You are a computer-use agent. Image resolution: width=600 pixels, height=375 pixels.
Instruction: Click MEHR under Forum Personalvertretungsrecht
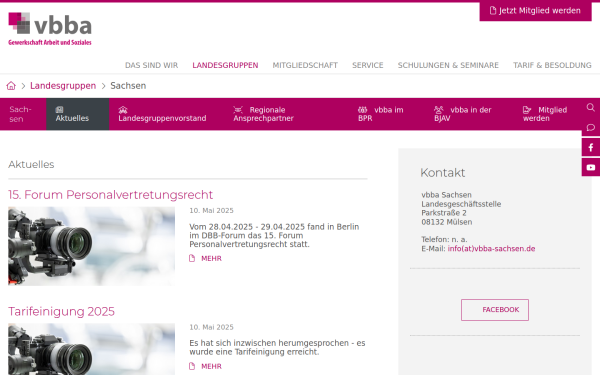point(211,258)
